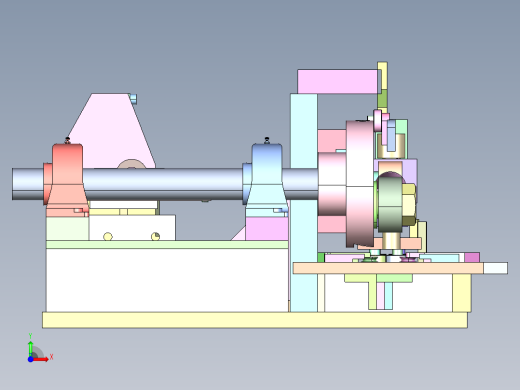Image resolution: width=520 pixels, height=390 pixels.
Task: Select the yellow vertical leg under the peach plate
Action: (x=462, y=293)
